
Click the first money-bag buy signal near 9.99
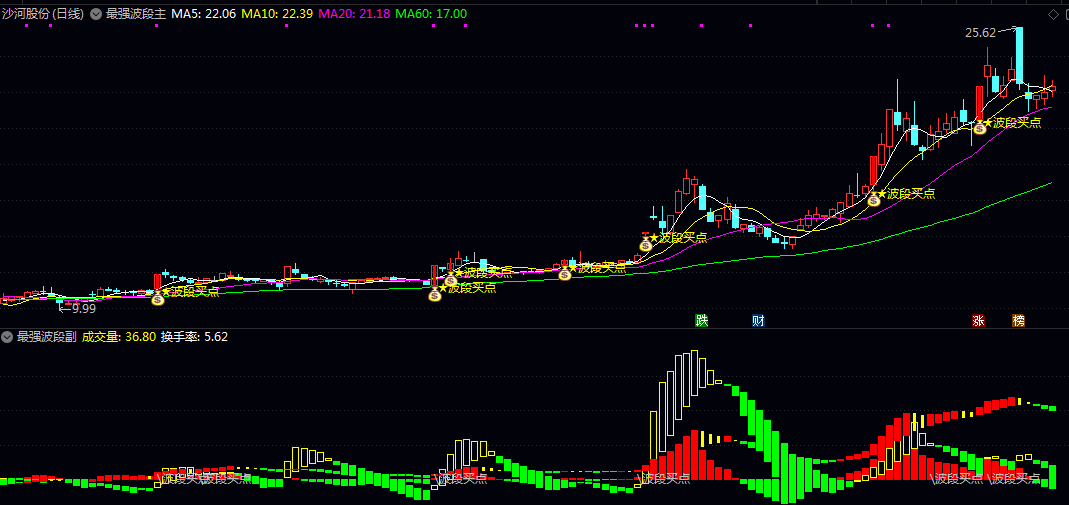(x=157, y=299)
